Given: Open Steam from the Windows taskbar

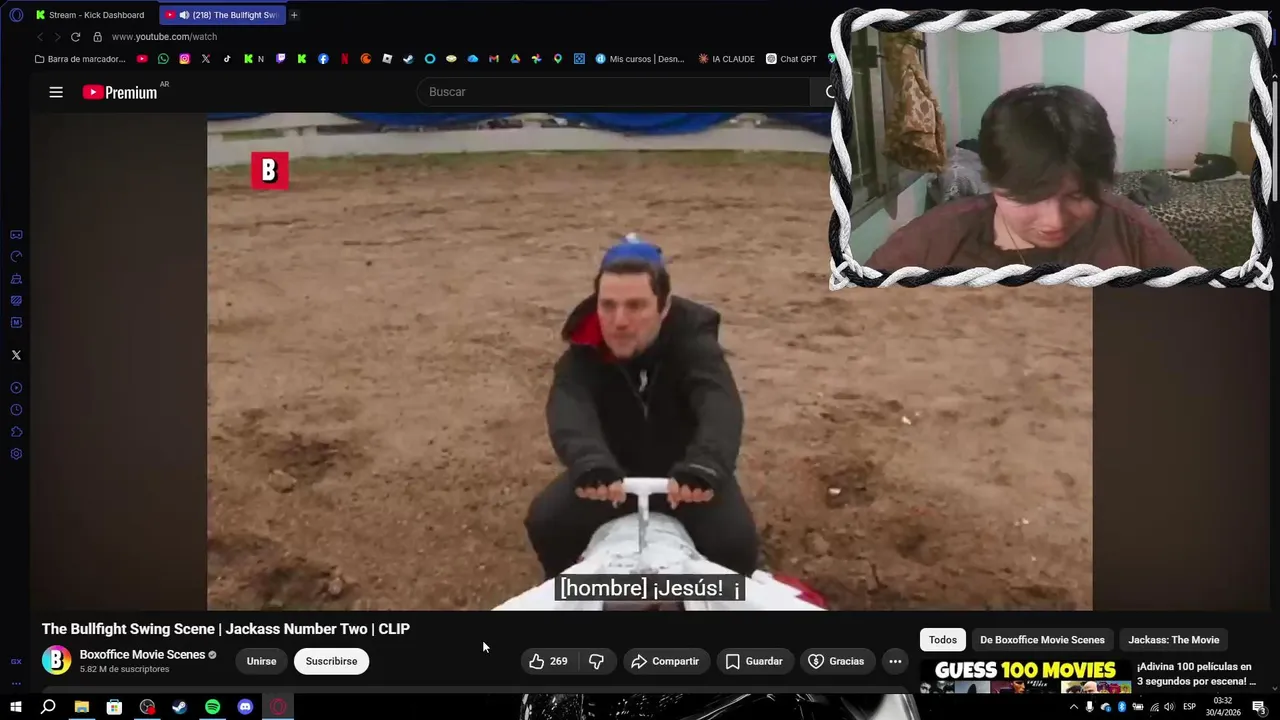Looking at the screenshot, I should pyautogui.click(x=179, y=707).
